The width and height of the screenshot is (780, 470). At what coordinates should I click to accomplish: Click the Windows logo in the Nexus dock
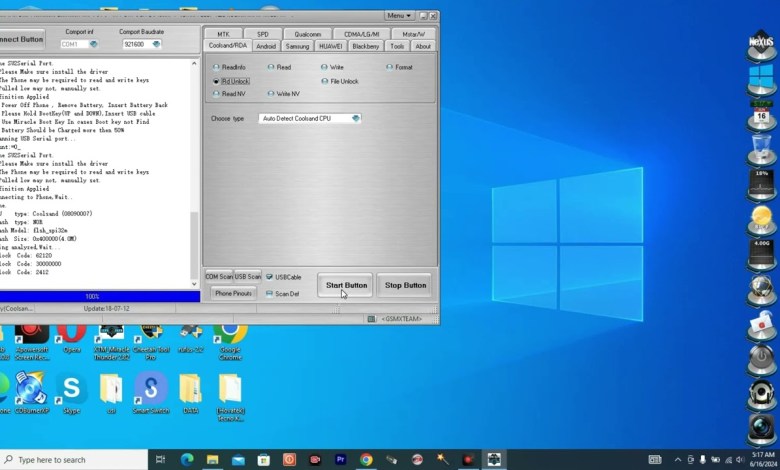(761, 80)
